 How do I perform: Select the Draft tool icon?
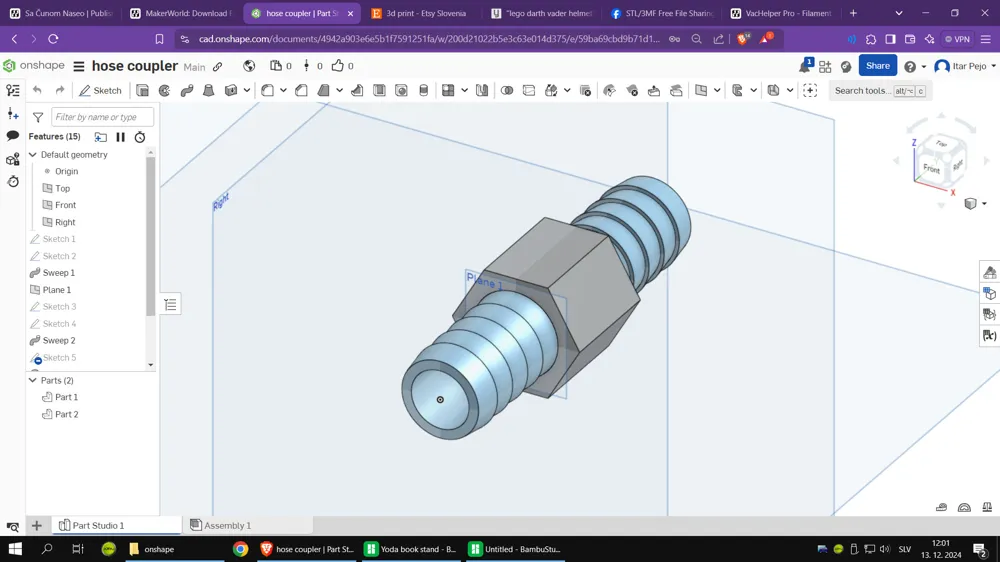click(323, 91)
